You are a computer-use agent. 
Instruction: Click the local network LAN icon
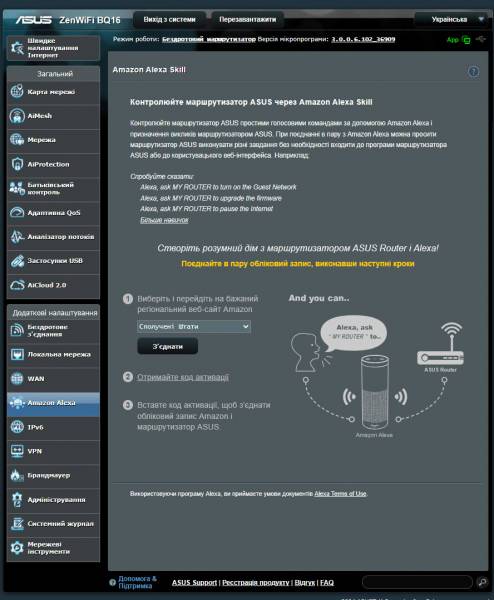point(17,354)
